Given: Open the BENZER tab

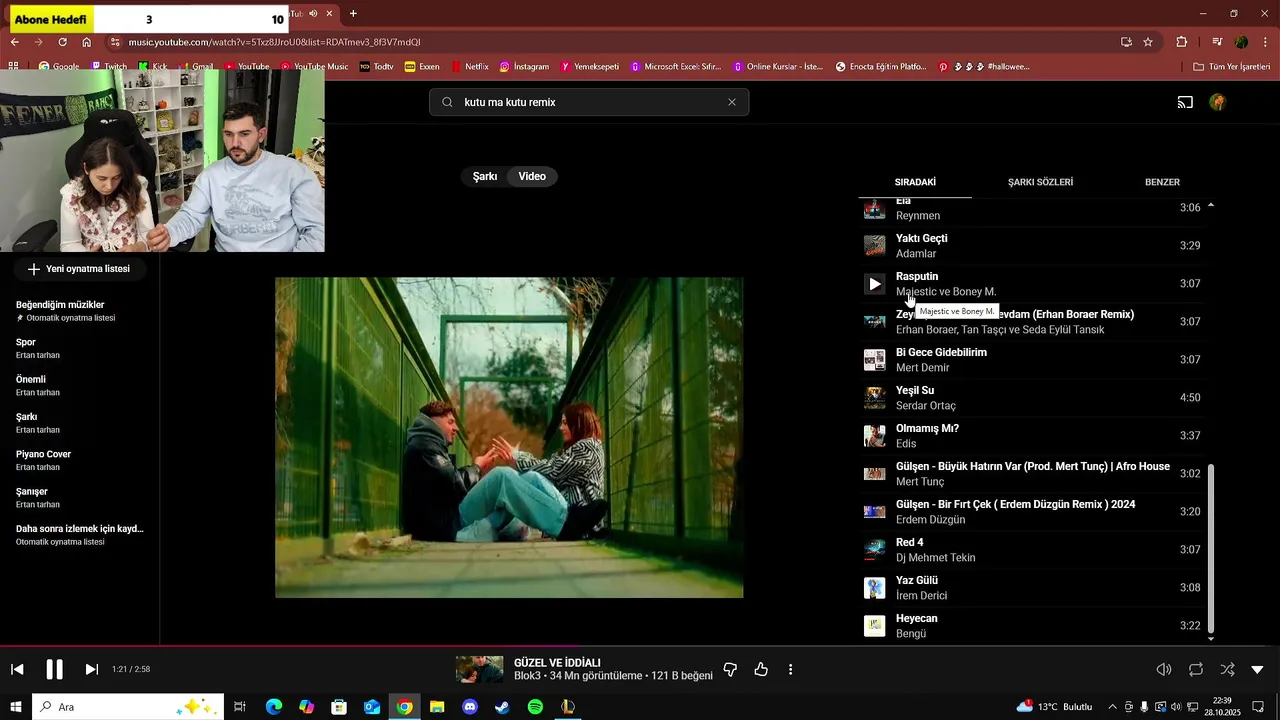Looking at the screenshot, I should click(x=1162, y=182).
